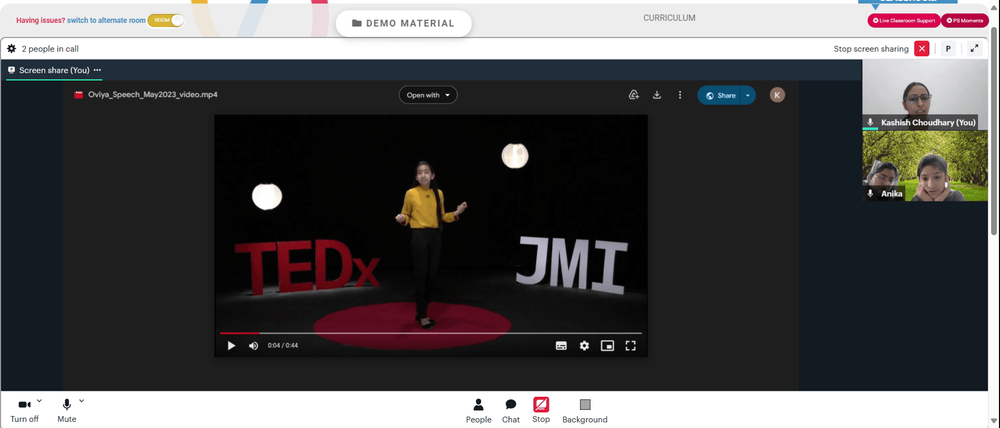Image resolution: width=1000 pixels, height=428 pixels.
Task: Click the video file type icon
Action: pyautogui.click(x=79, y=95)
